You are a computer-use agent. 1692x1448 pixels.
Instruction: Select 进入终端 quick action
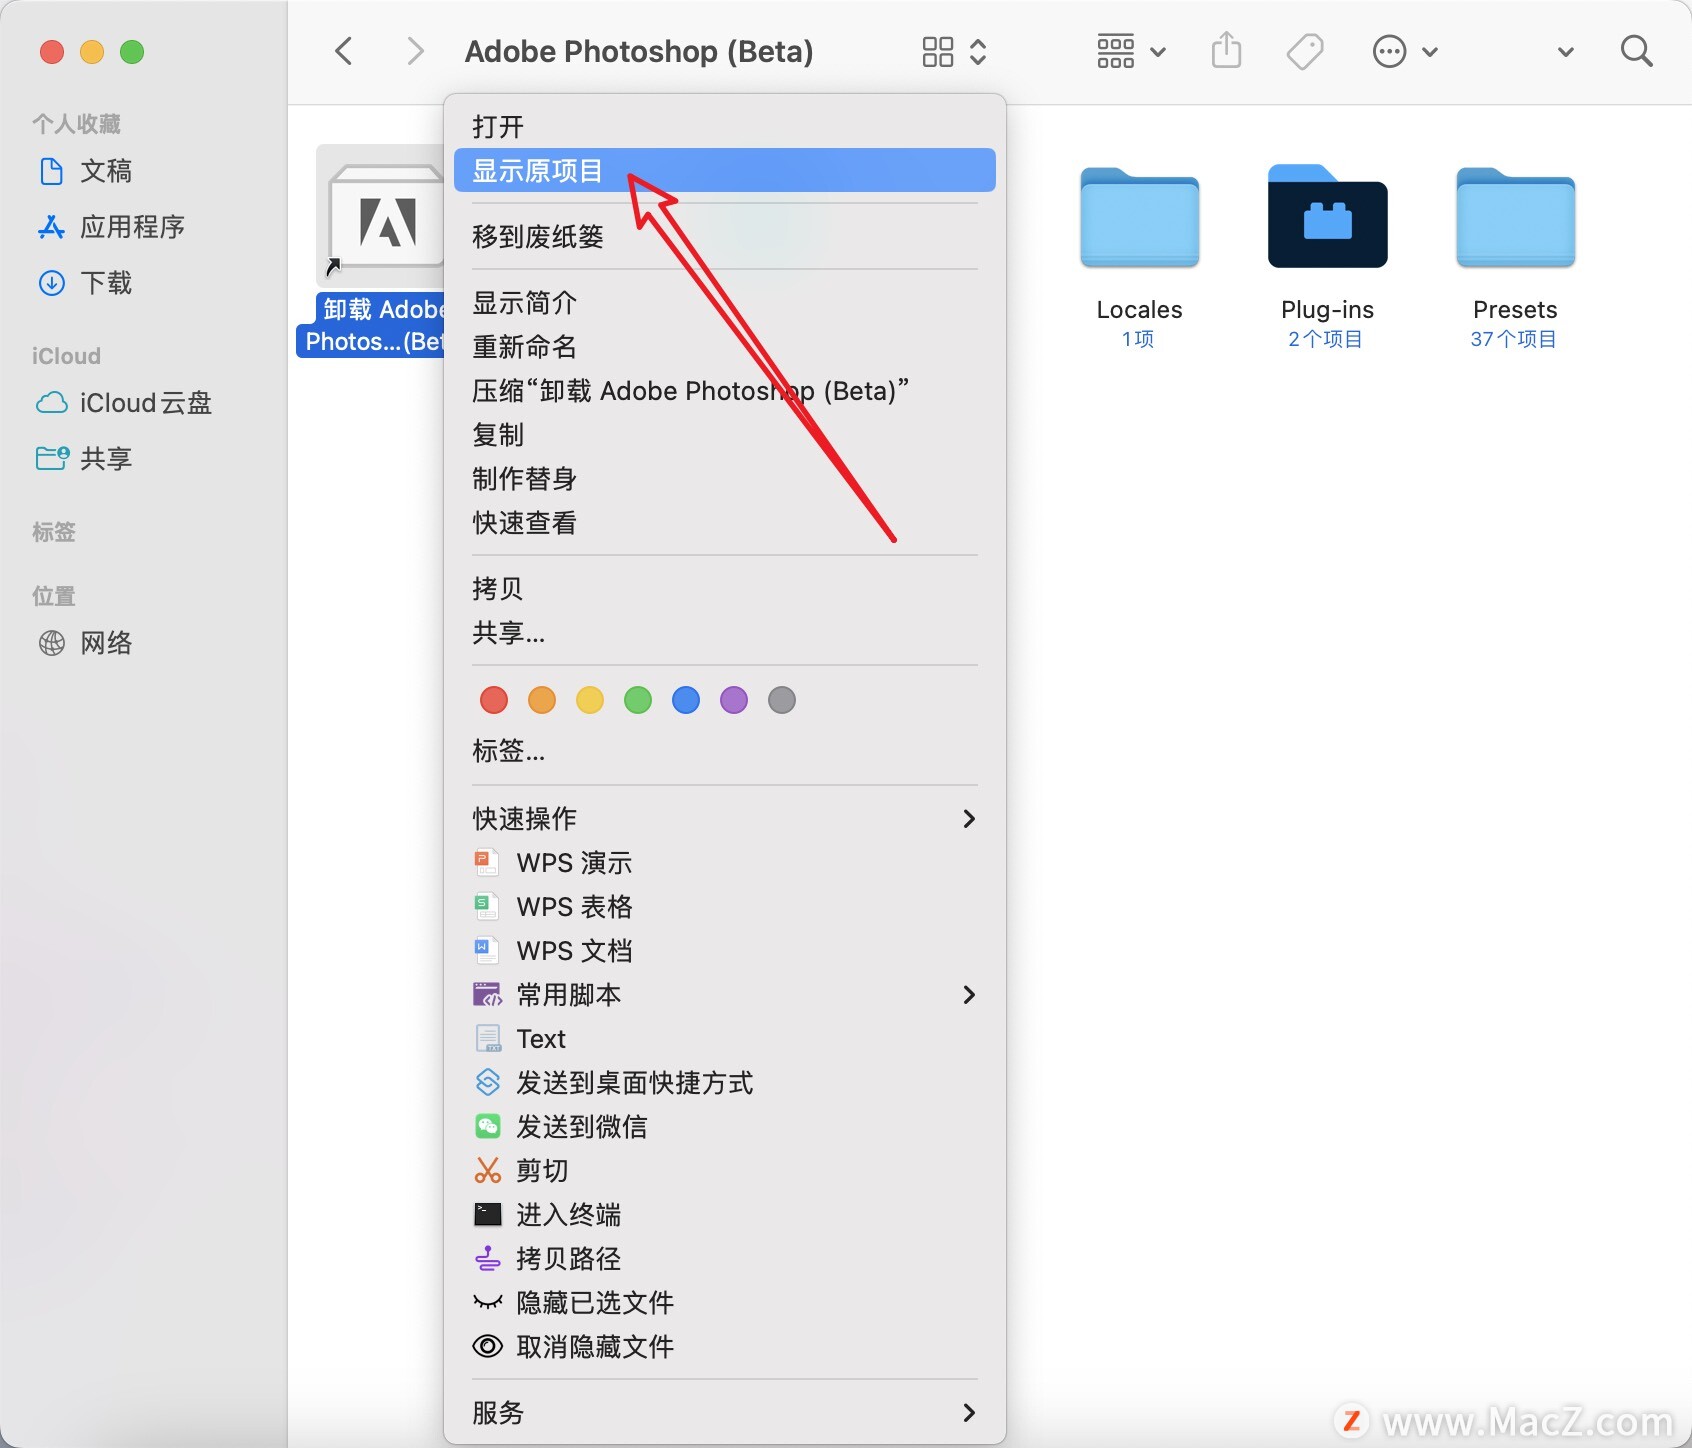[x=568, y=1215]
